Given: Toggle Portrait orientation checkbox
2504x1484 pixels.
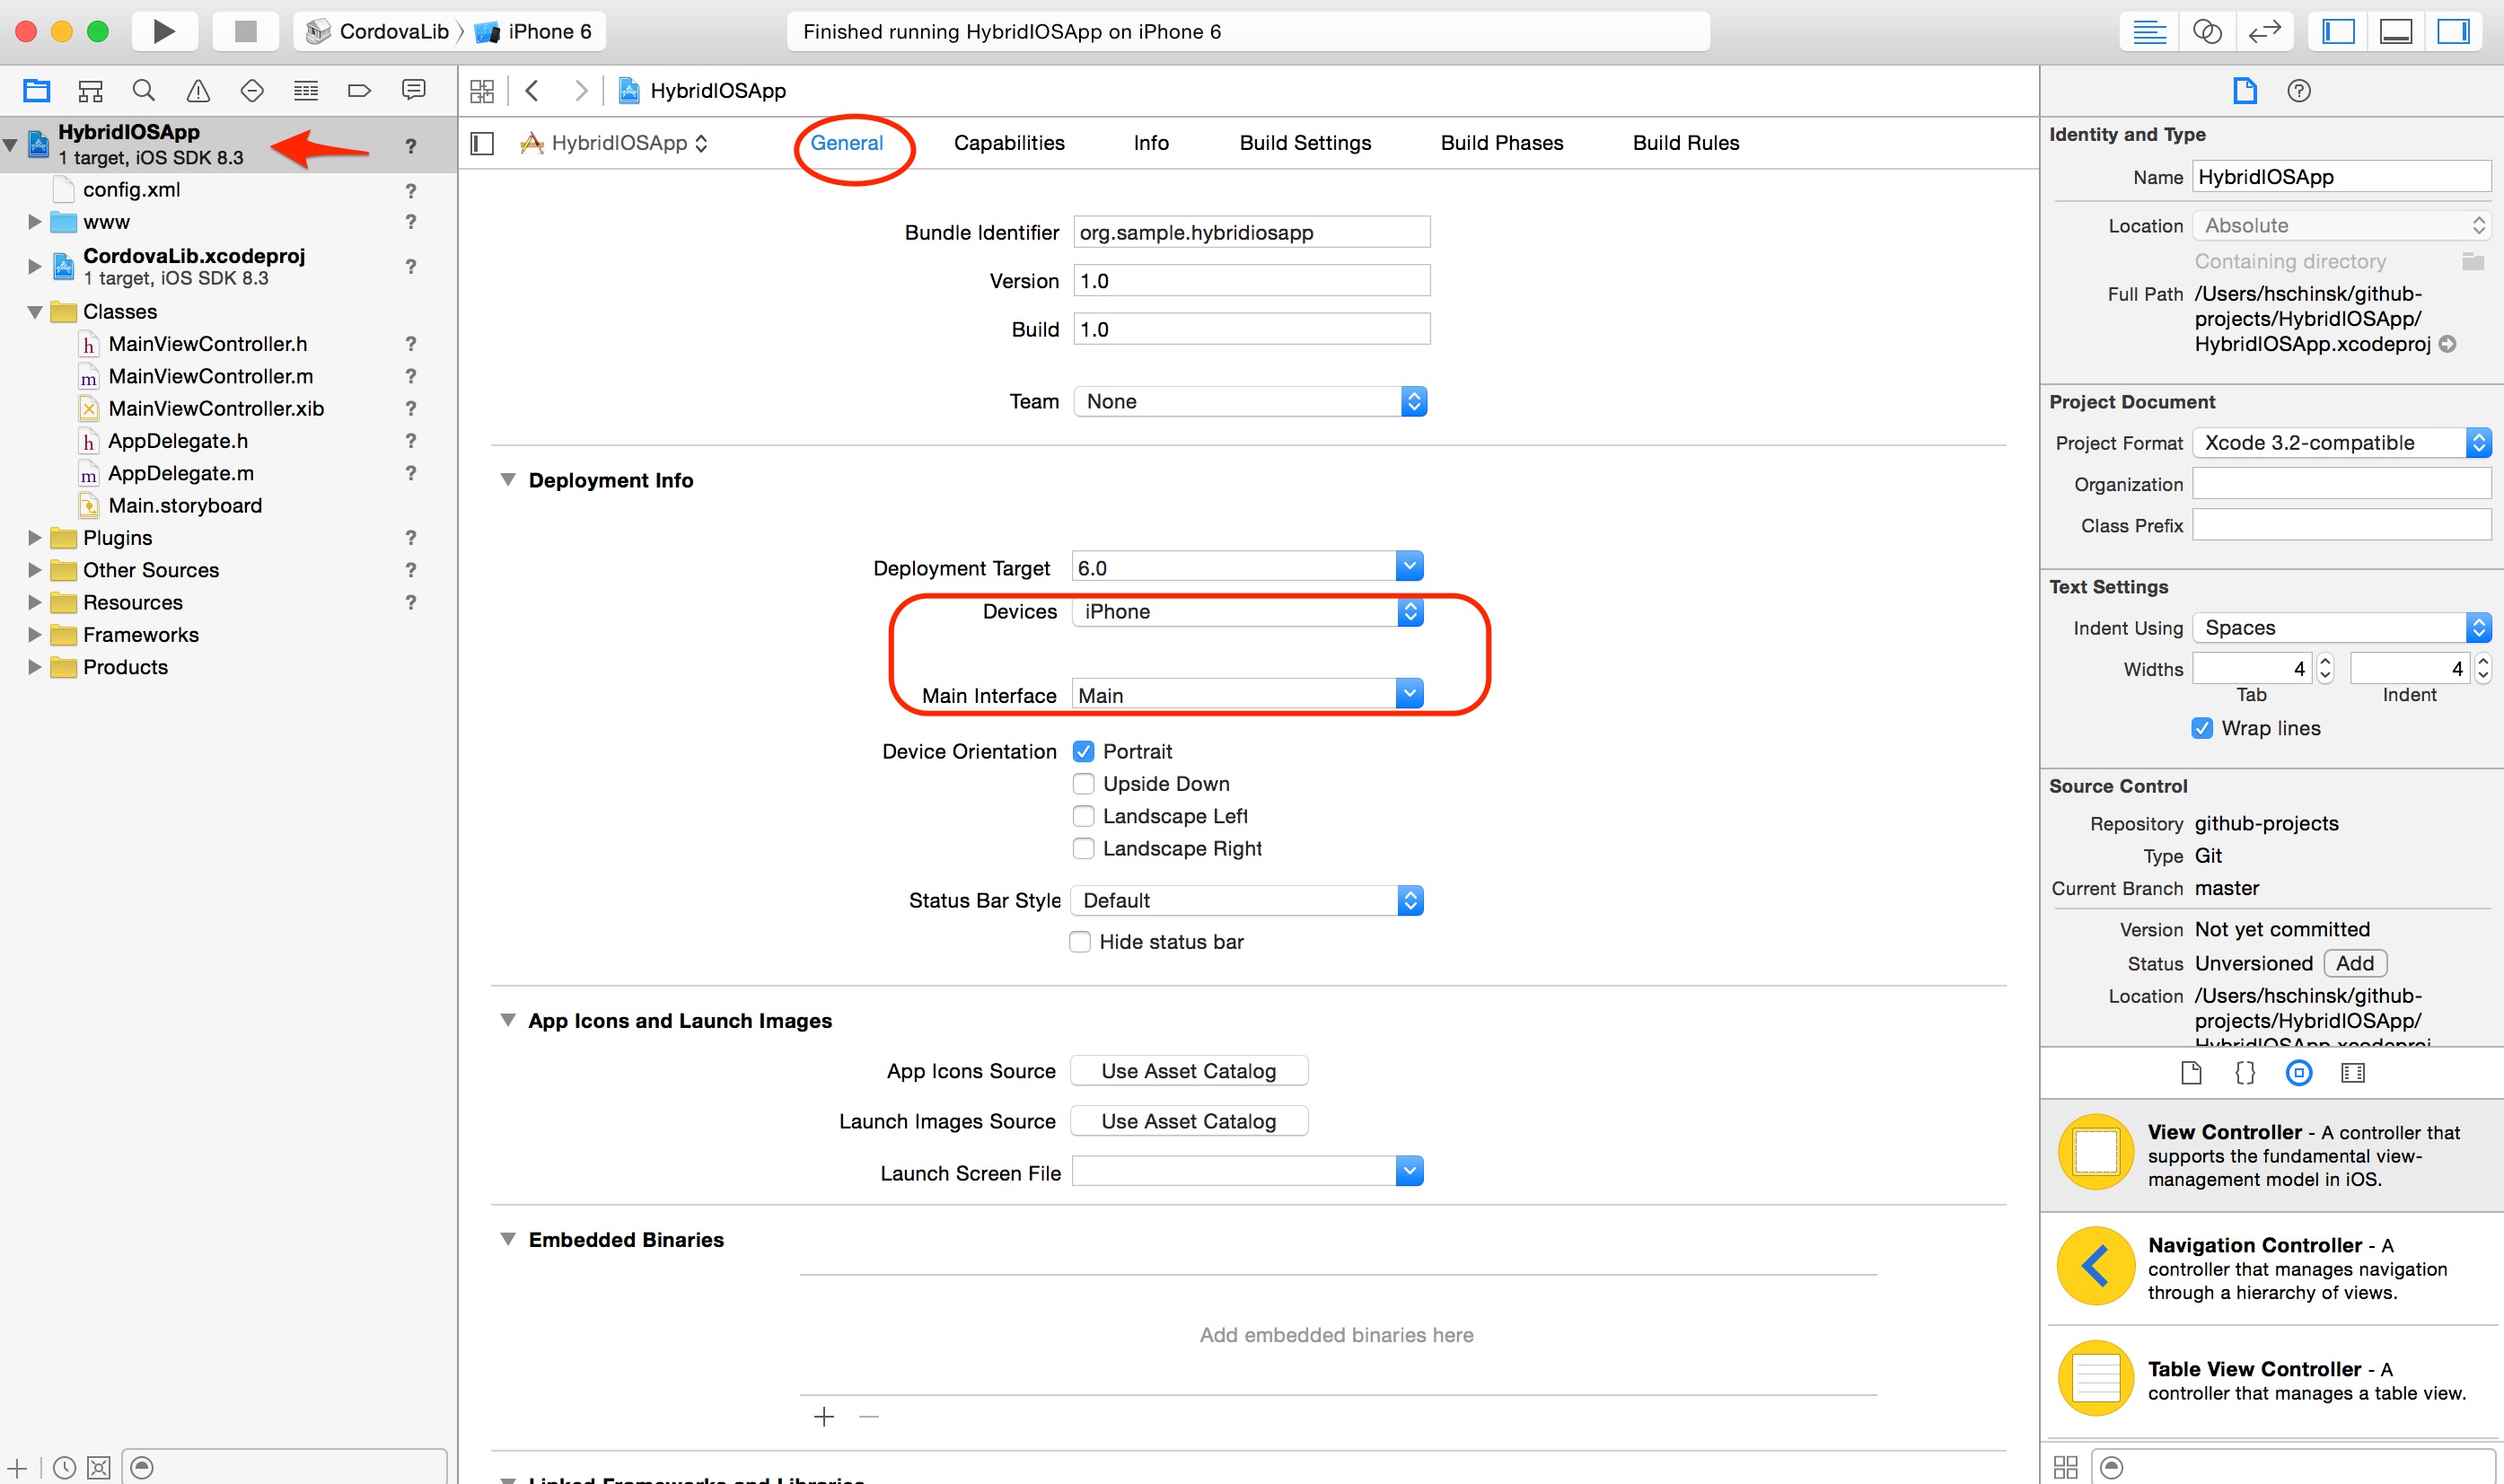Looking at the screenshot, I should [x=1083, y=751].
